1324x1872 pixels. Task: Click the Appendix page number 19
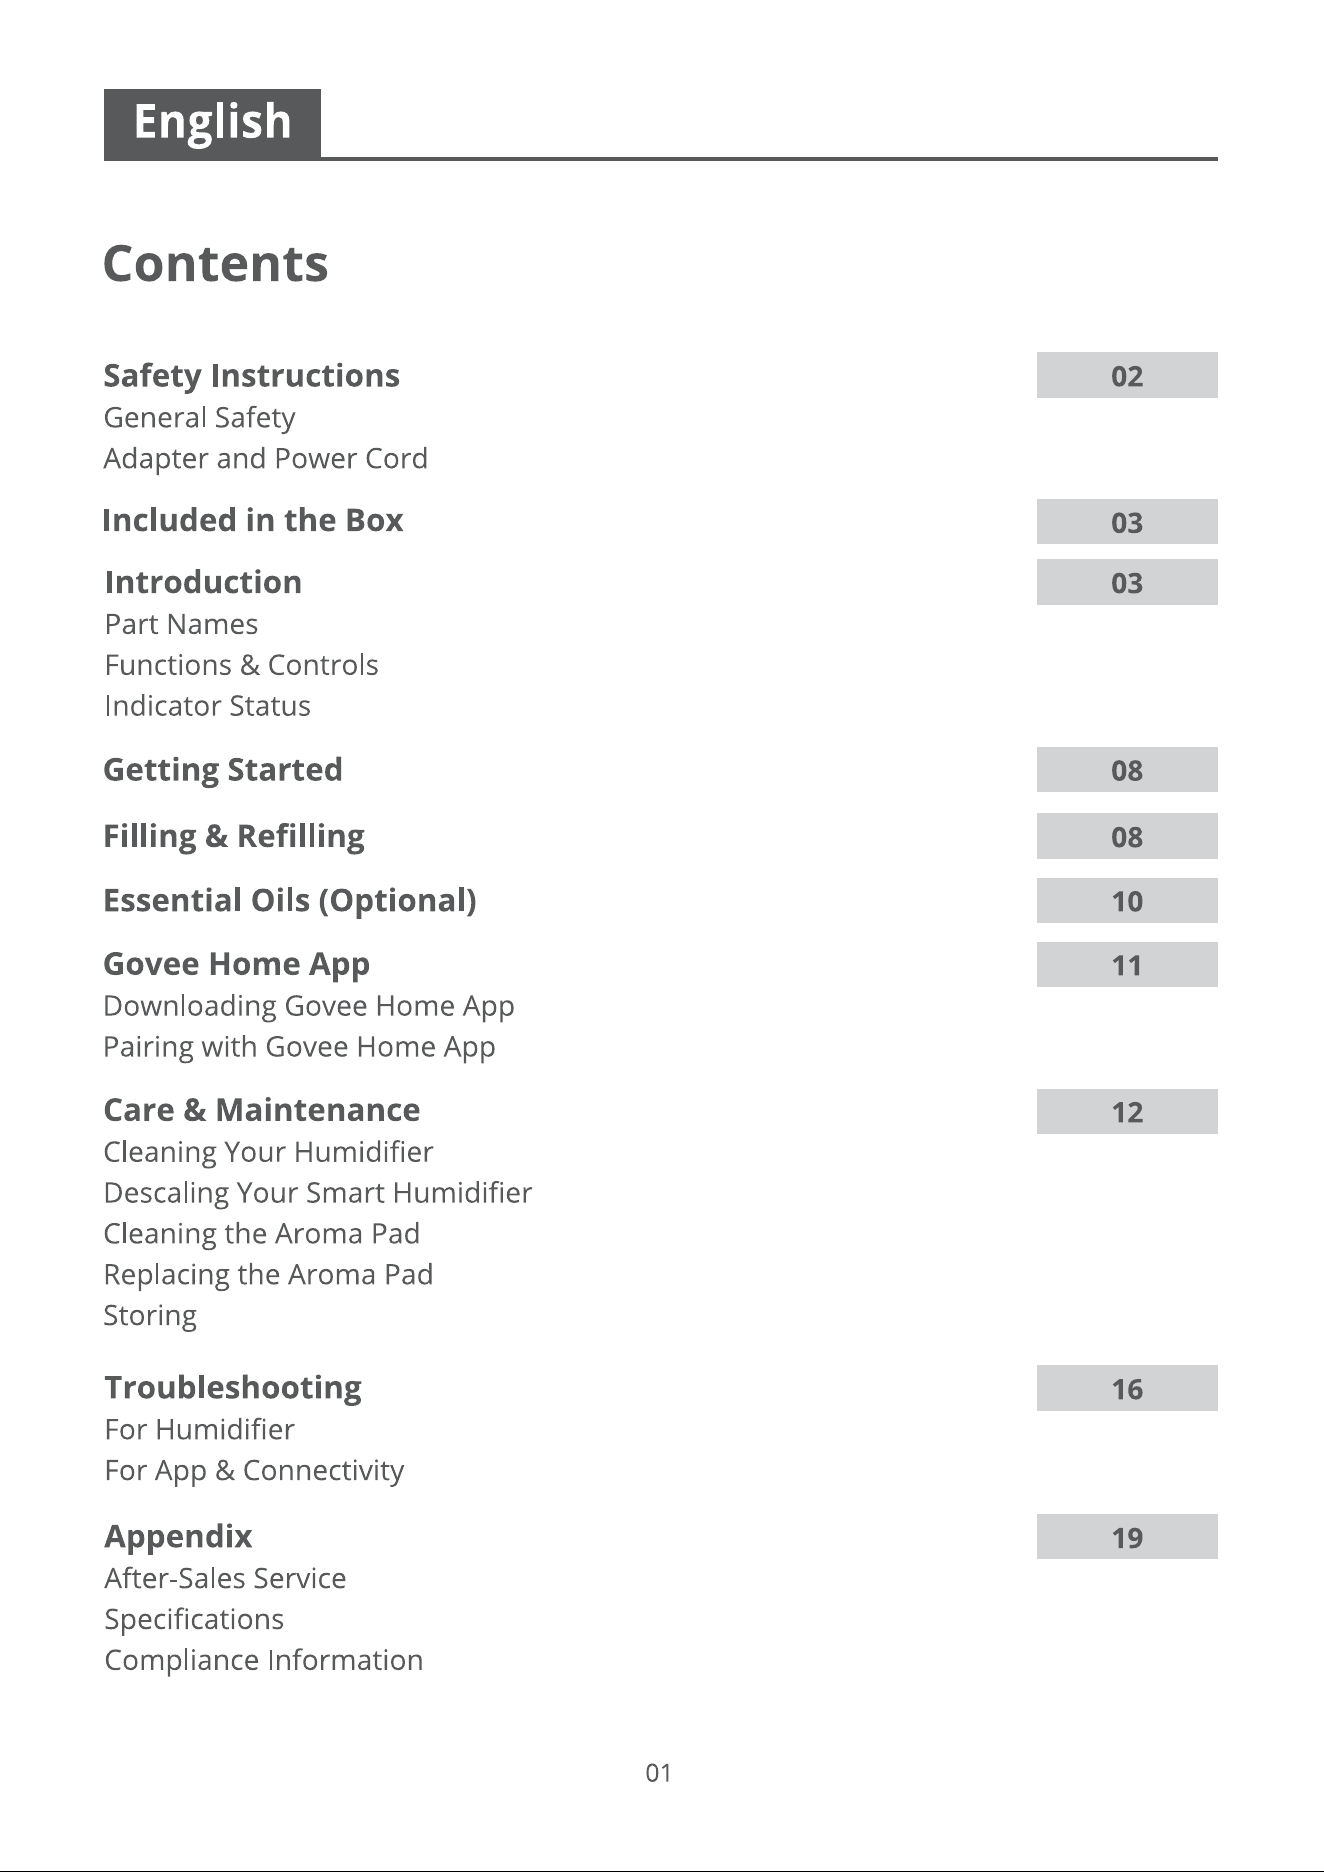tap(1127, 1537)
